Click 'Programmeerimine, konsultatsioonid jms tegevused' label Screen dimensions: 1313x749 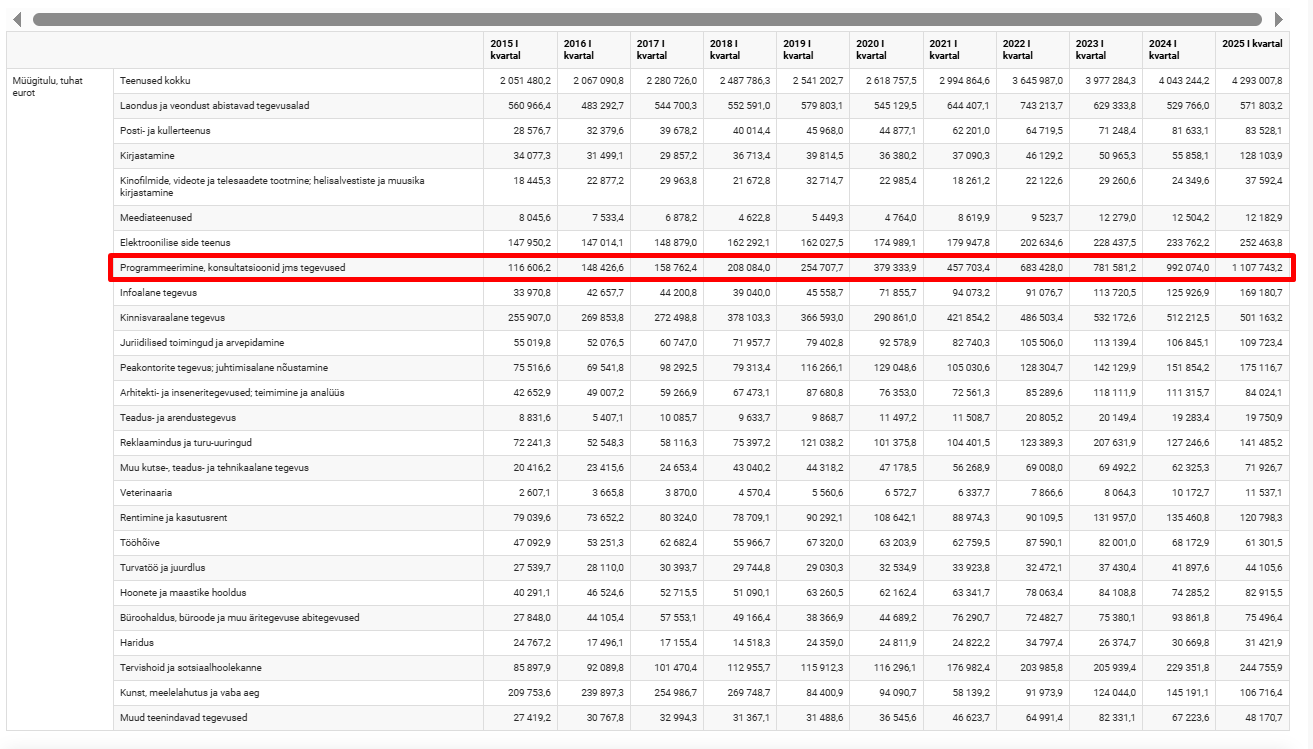(232, 268)
